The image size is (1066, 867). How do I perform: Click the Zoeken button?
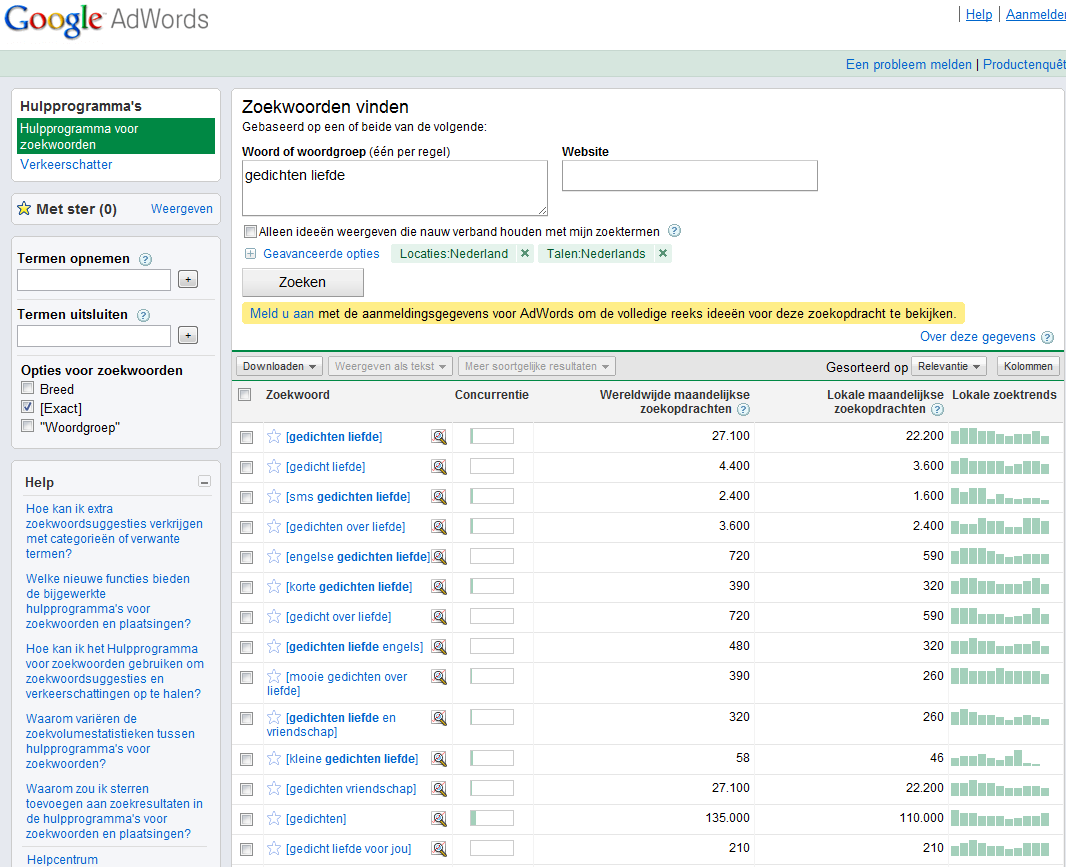pyautogui.click(x=303, y=282)
